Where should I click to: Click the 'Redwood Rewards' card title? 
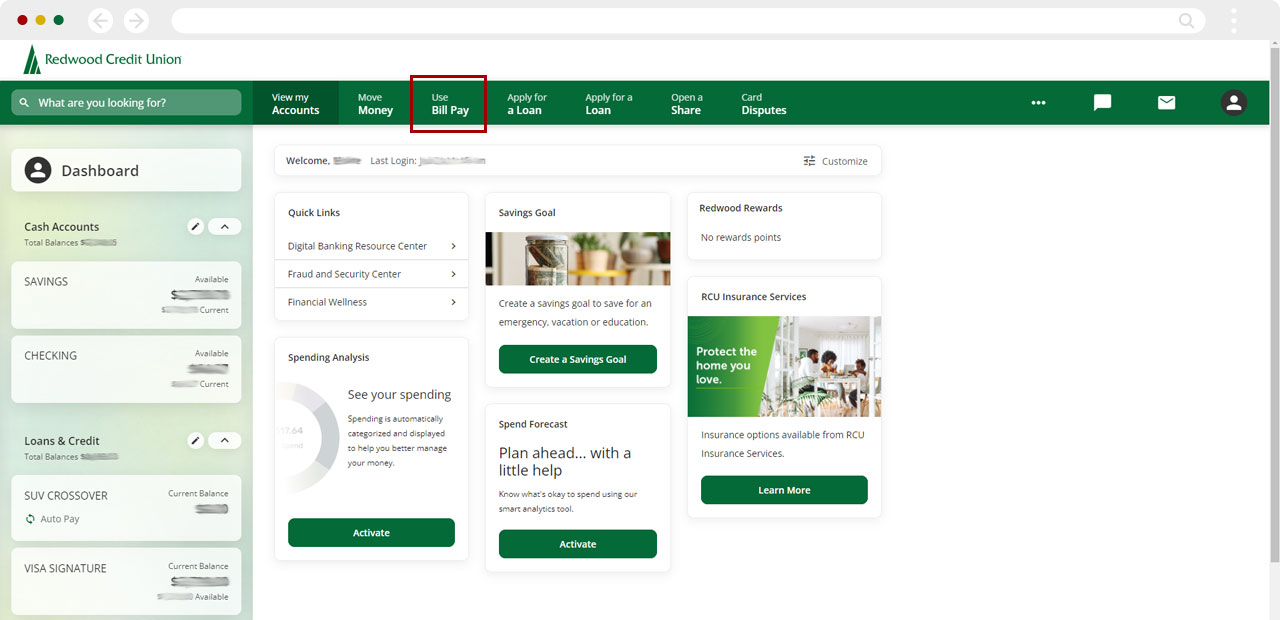click(x=741, y=208)
